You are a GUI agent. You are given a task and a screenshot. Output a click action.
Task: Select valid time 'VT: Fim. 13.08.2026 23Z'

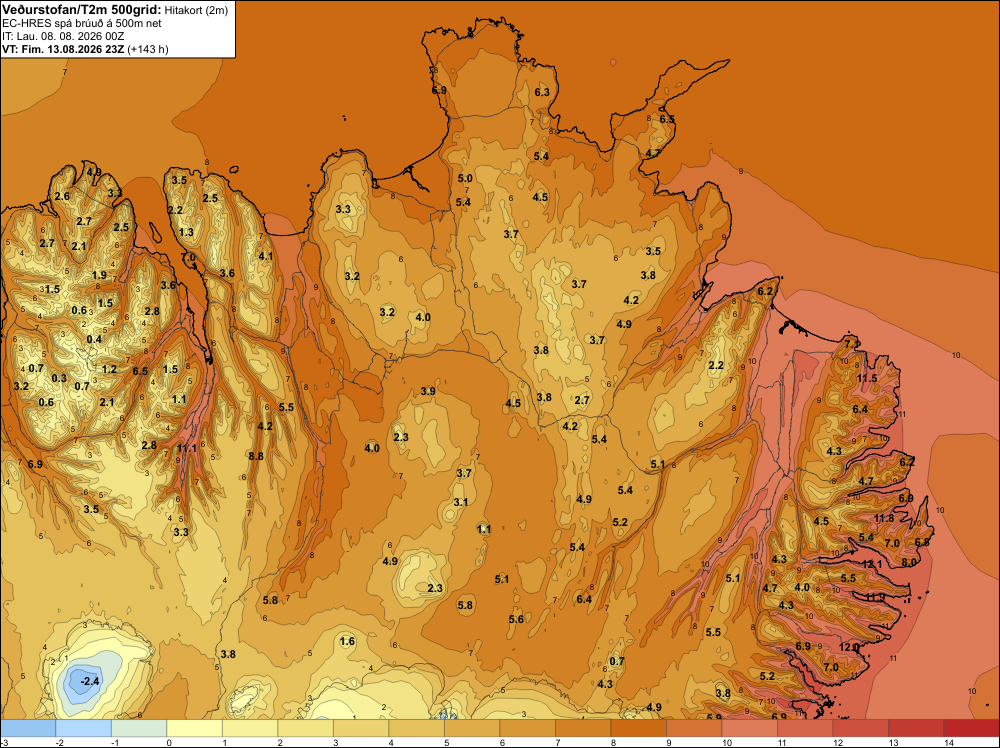[63, 49]
